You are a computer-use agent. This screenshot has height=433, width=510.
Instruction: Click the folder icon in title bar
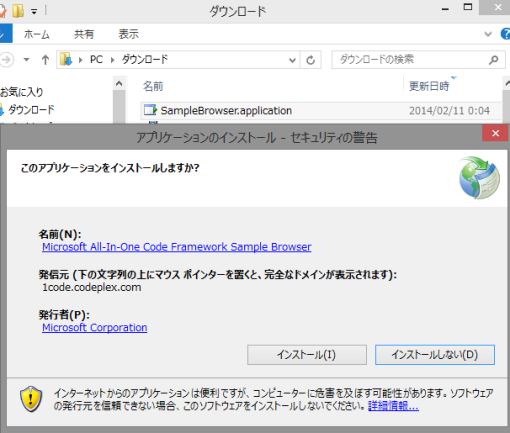click(x=18, y=11)
